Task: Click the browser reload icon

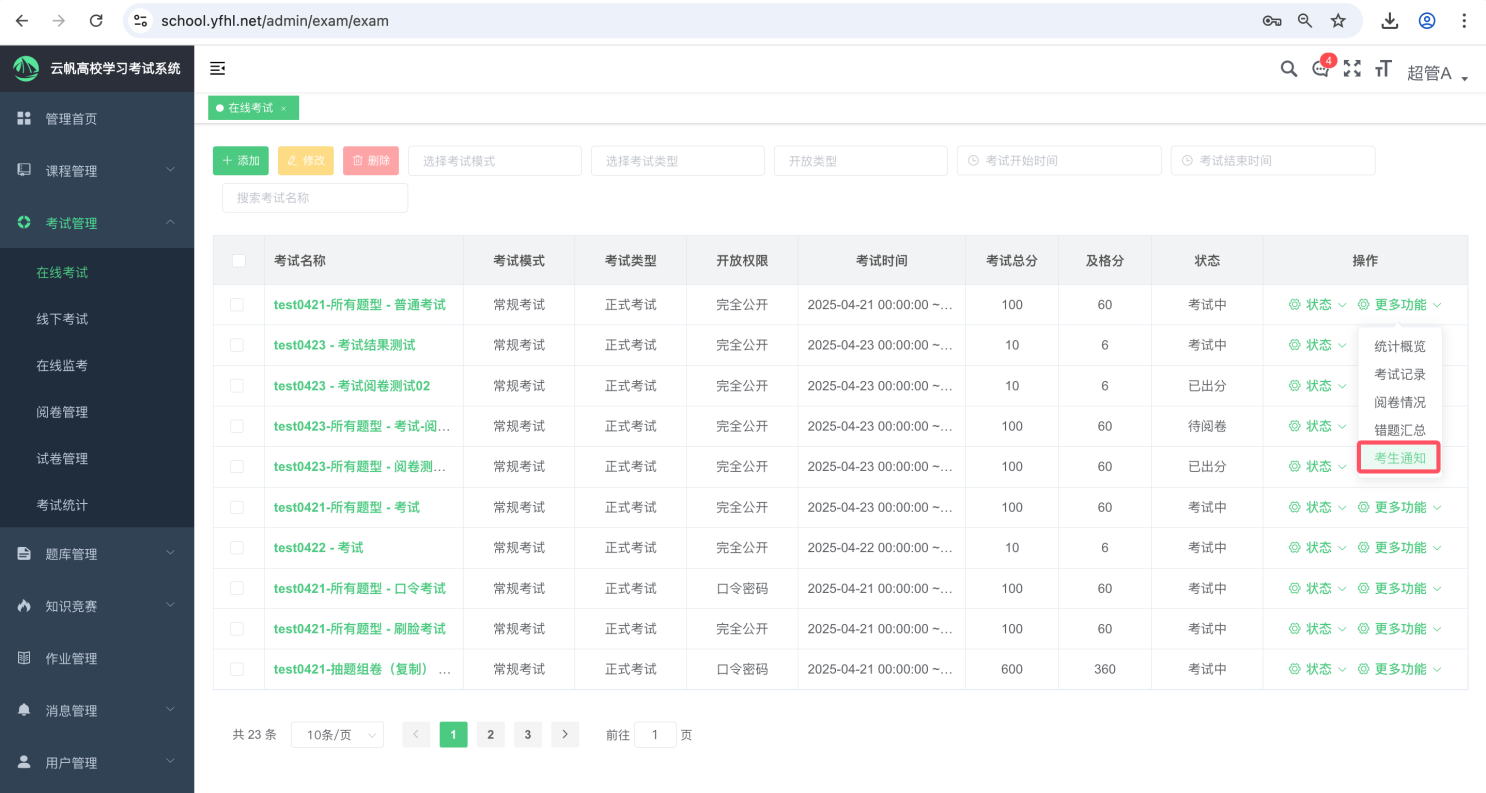Action: coord(96,20)
